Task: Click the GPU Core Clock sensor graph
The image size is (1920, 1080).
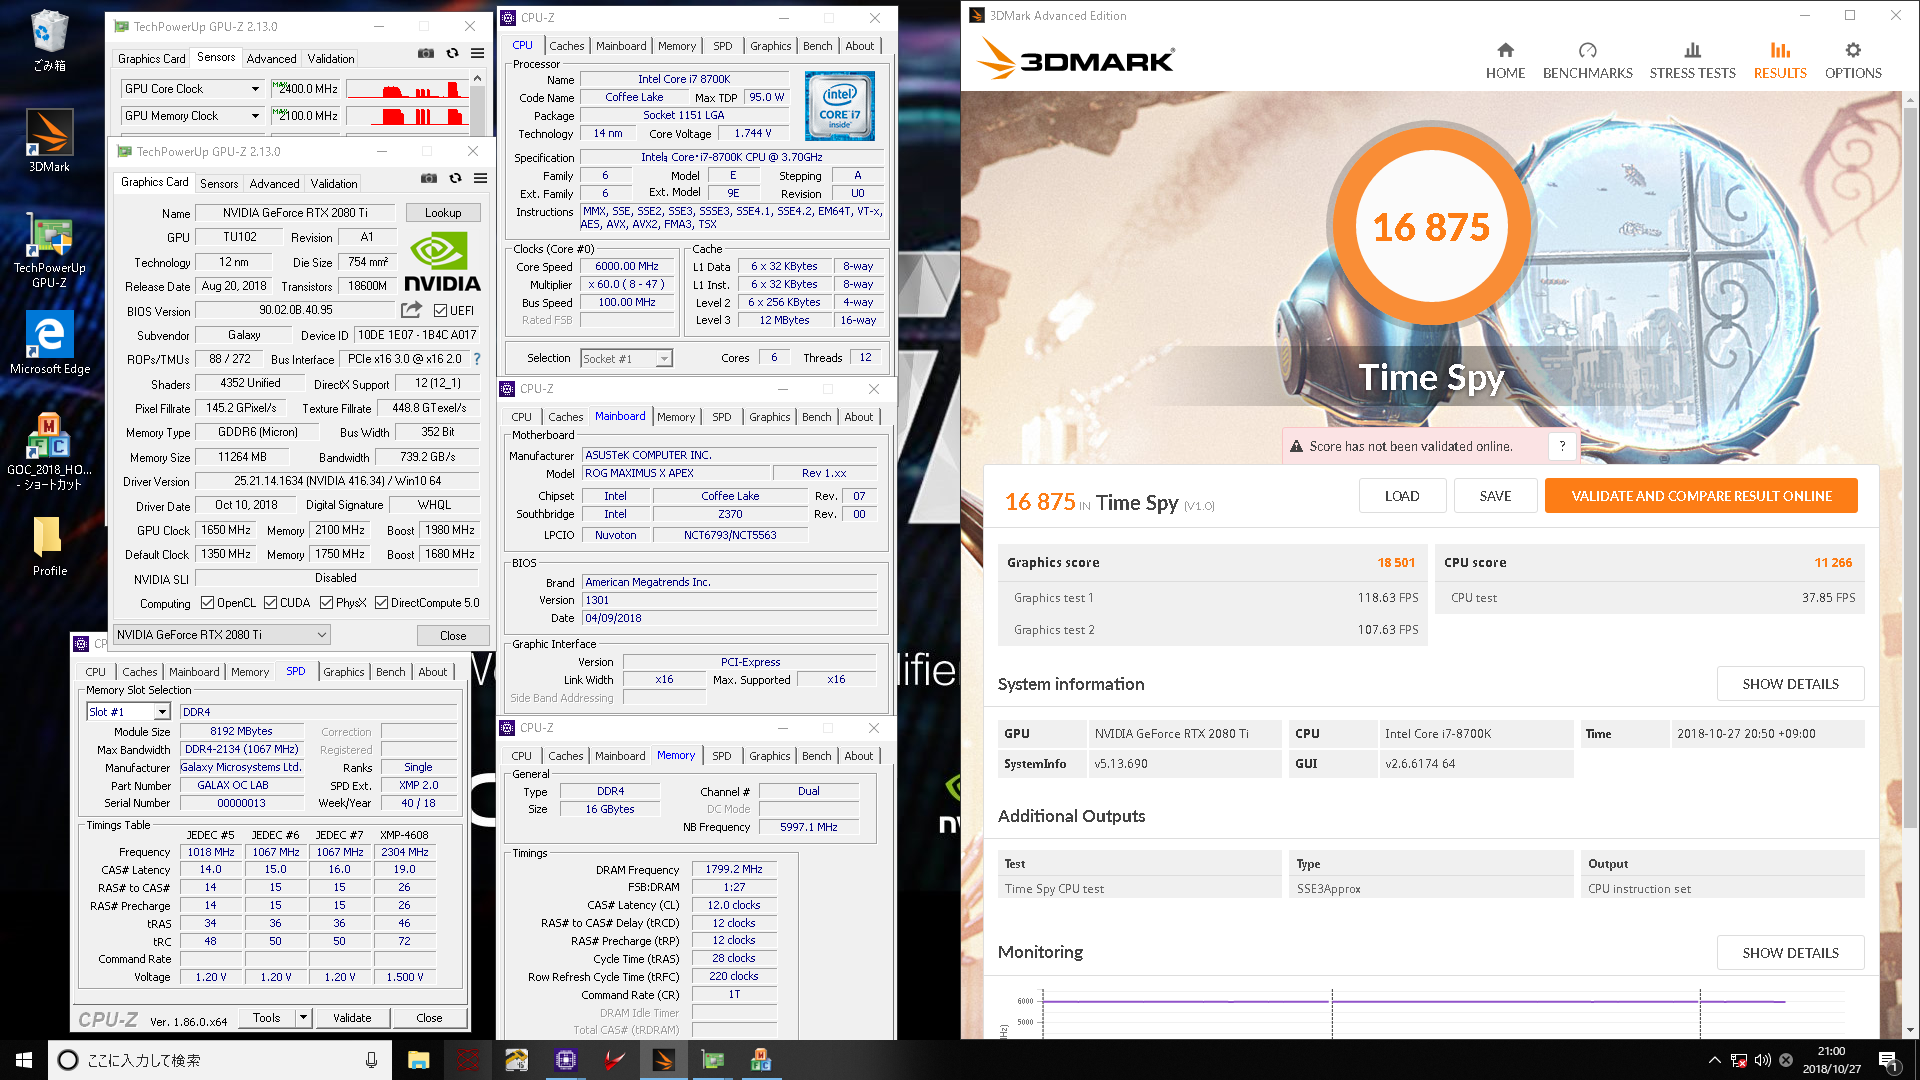Action: (408, 89)
